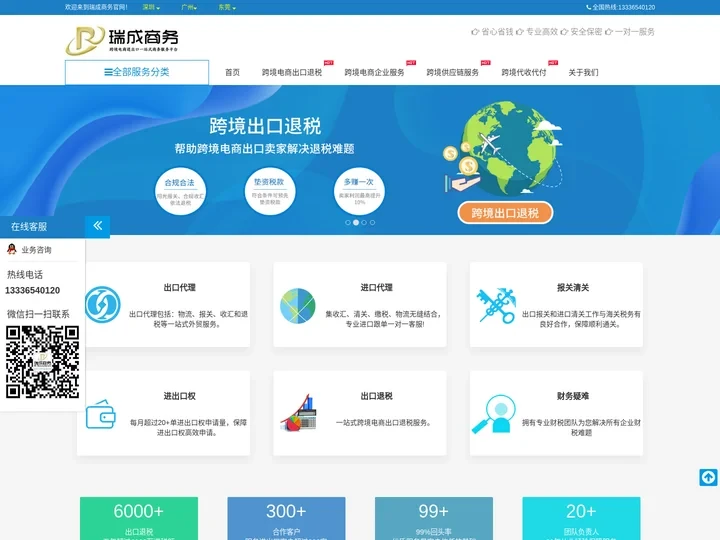Screen dimensions: 720x540
Task: Click the 垫资税款 circle badge
Action: pyautogui.click(x=270, y=191)
